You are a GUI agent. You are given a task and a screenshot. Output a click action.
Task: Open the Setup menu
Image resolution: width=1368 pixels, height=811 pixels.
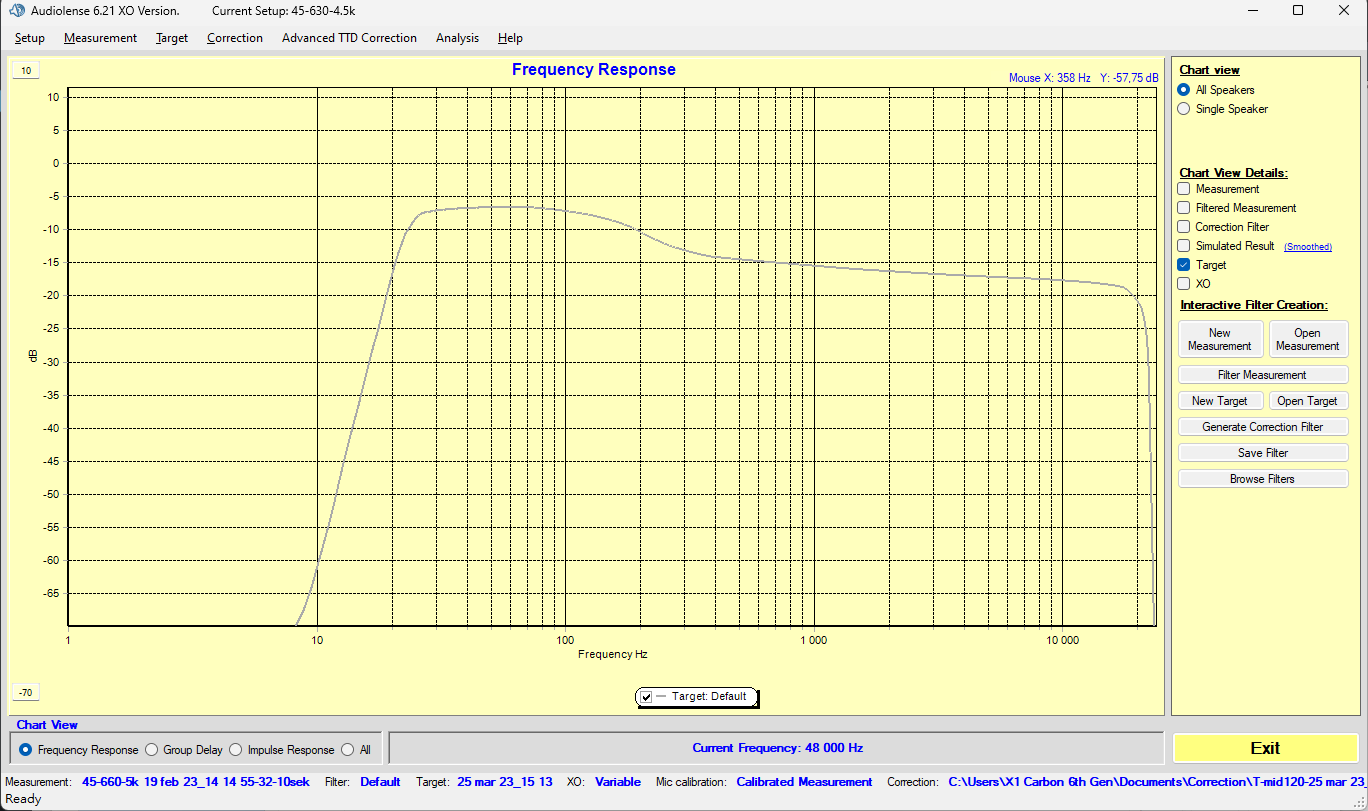(x=30, y=38)
